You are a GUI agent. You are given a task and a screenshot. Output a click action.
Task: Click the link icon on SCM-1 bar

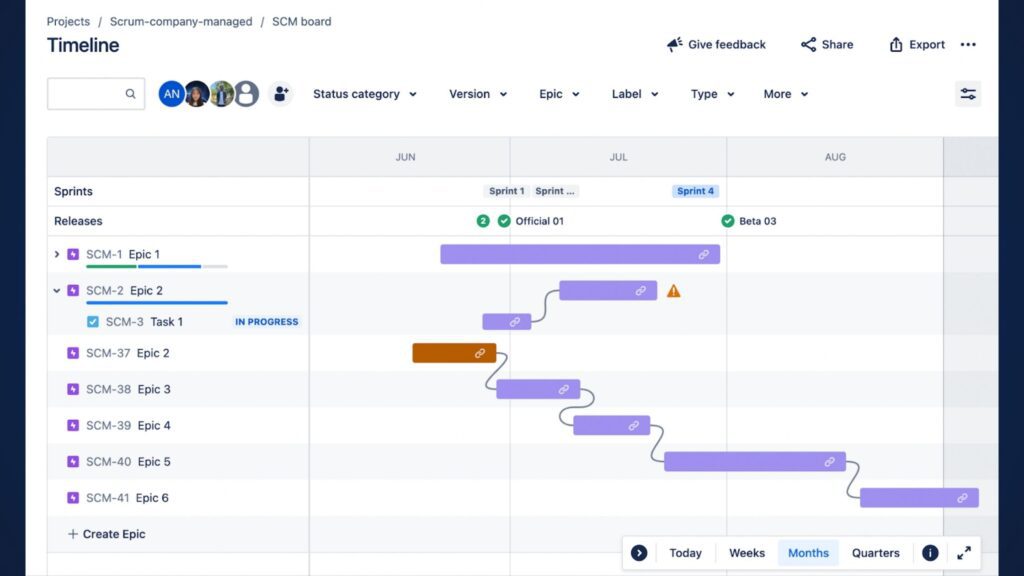pos(703,254)
